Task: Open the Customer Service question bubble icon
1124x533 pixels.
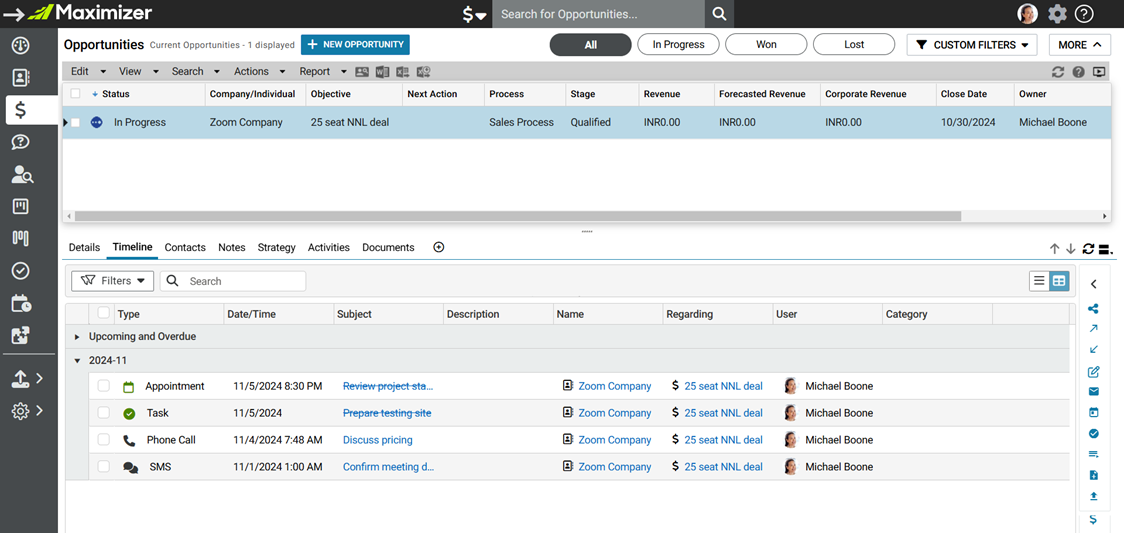Action: click(21, 142)
